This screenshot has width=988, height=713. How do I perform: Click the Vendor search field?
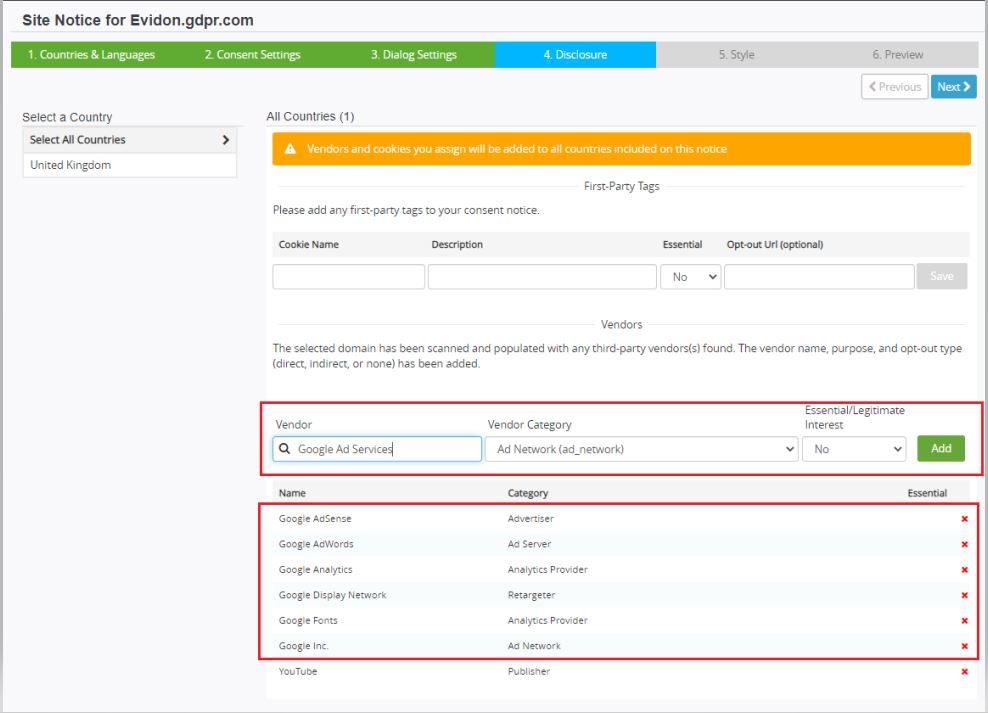(x=377, y=449)
